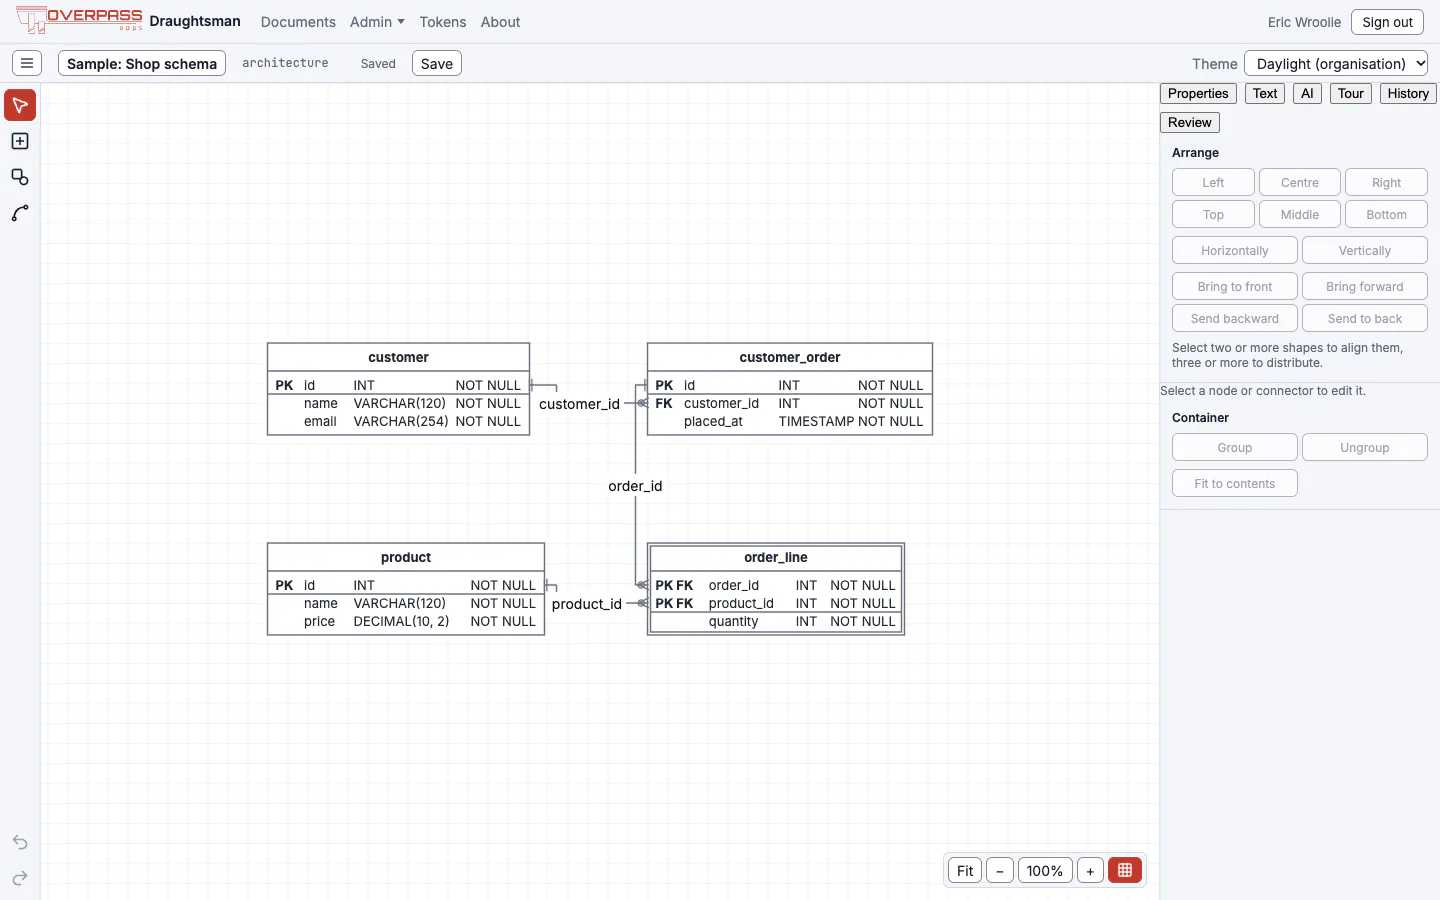Select the order_line table header
The image size is (1440, 900).
point(776,557)
